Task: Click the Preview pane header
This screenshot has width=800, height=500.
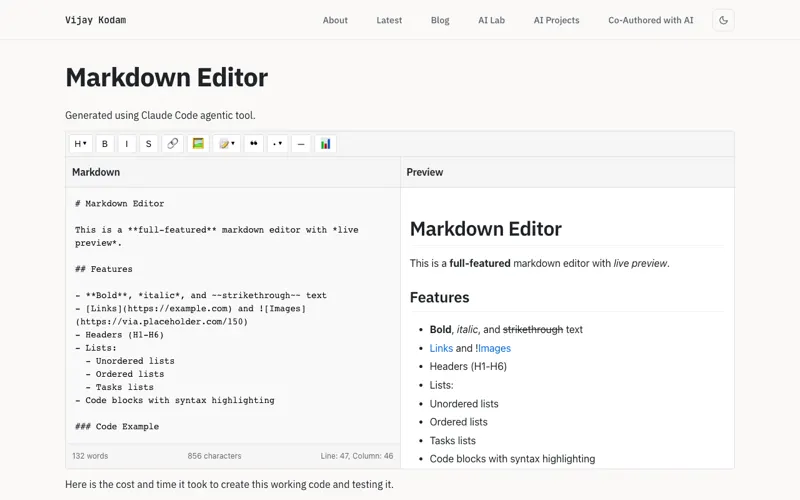Action: tap(567, 172)
